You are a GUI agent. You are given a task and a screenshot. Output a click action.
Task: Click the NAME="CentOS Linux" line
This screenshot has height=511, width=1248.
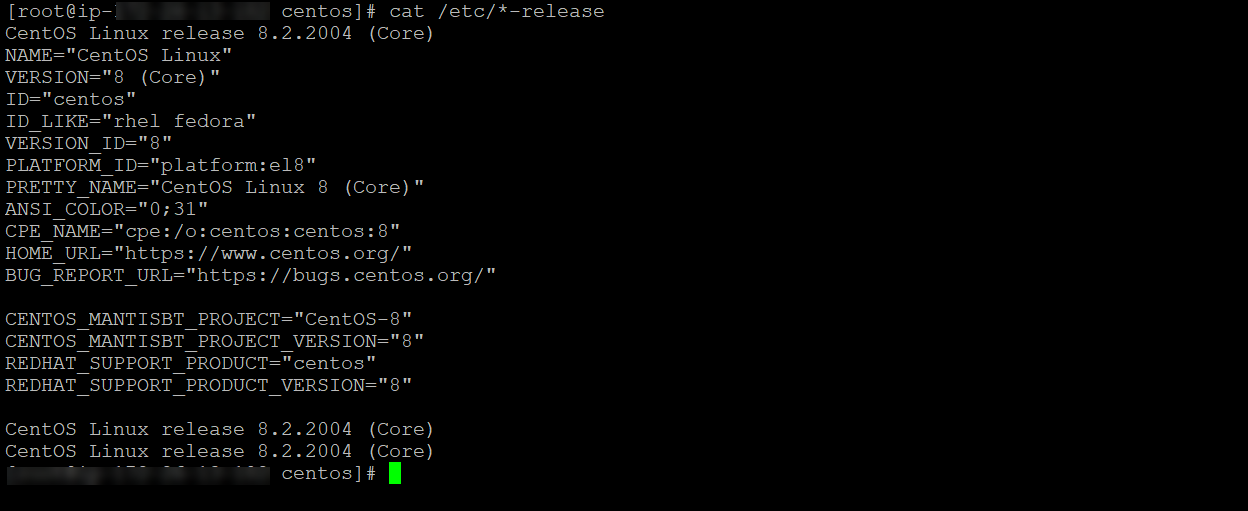(119, 55)
